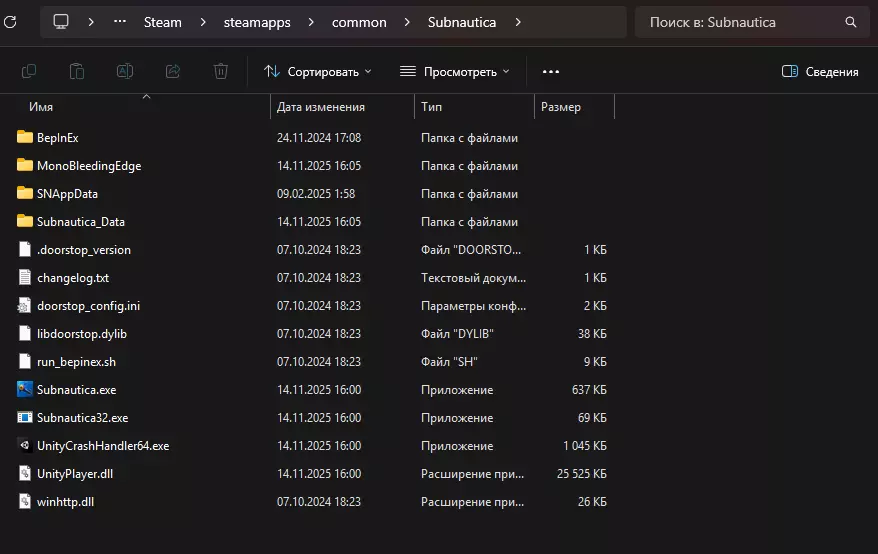The width and height of the screenshot is (878, 554).
Task: Click the This PC monitor icon in address bar
Action: click(61, 22)
